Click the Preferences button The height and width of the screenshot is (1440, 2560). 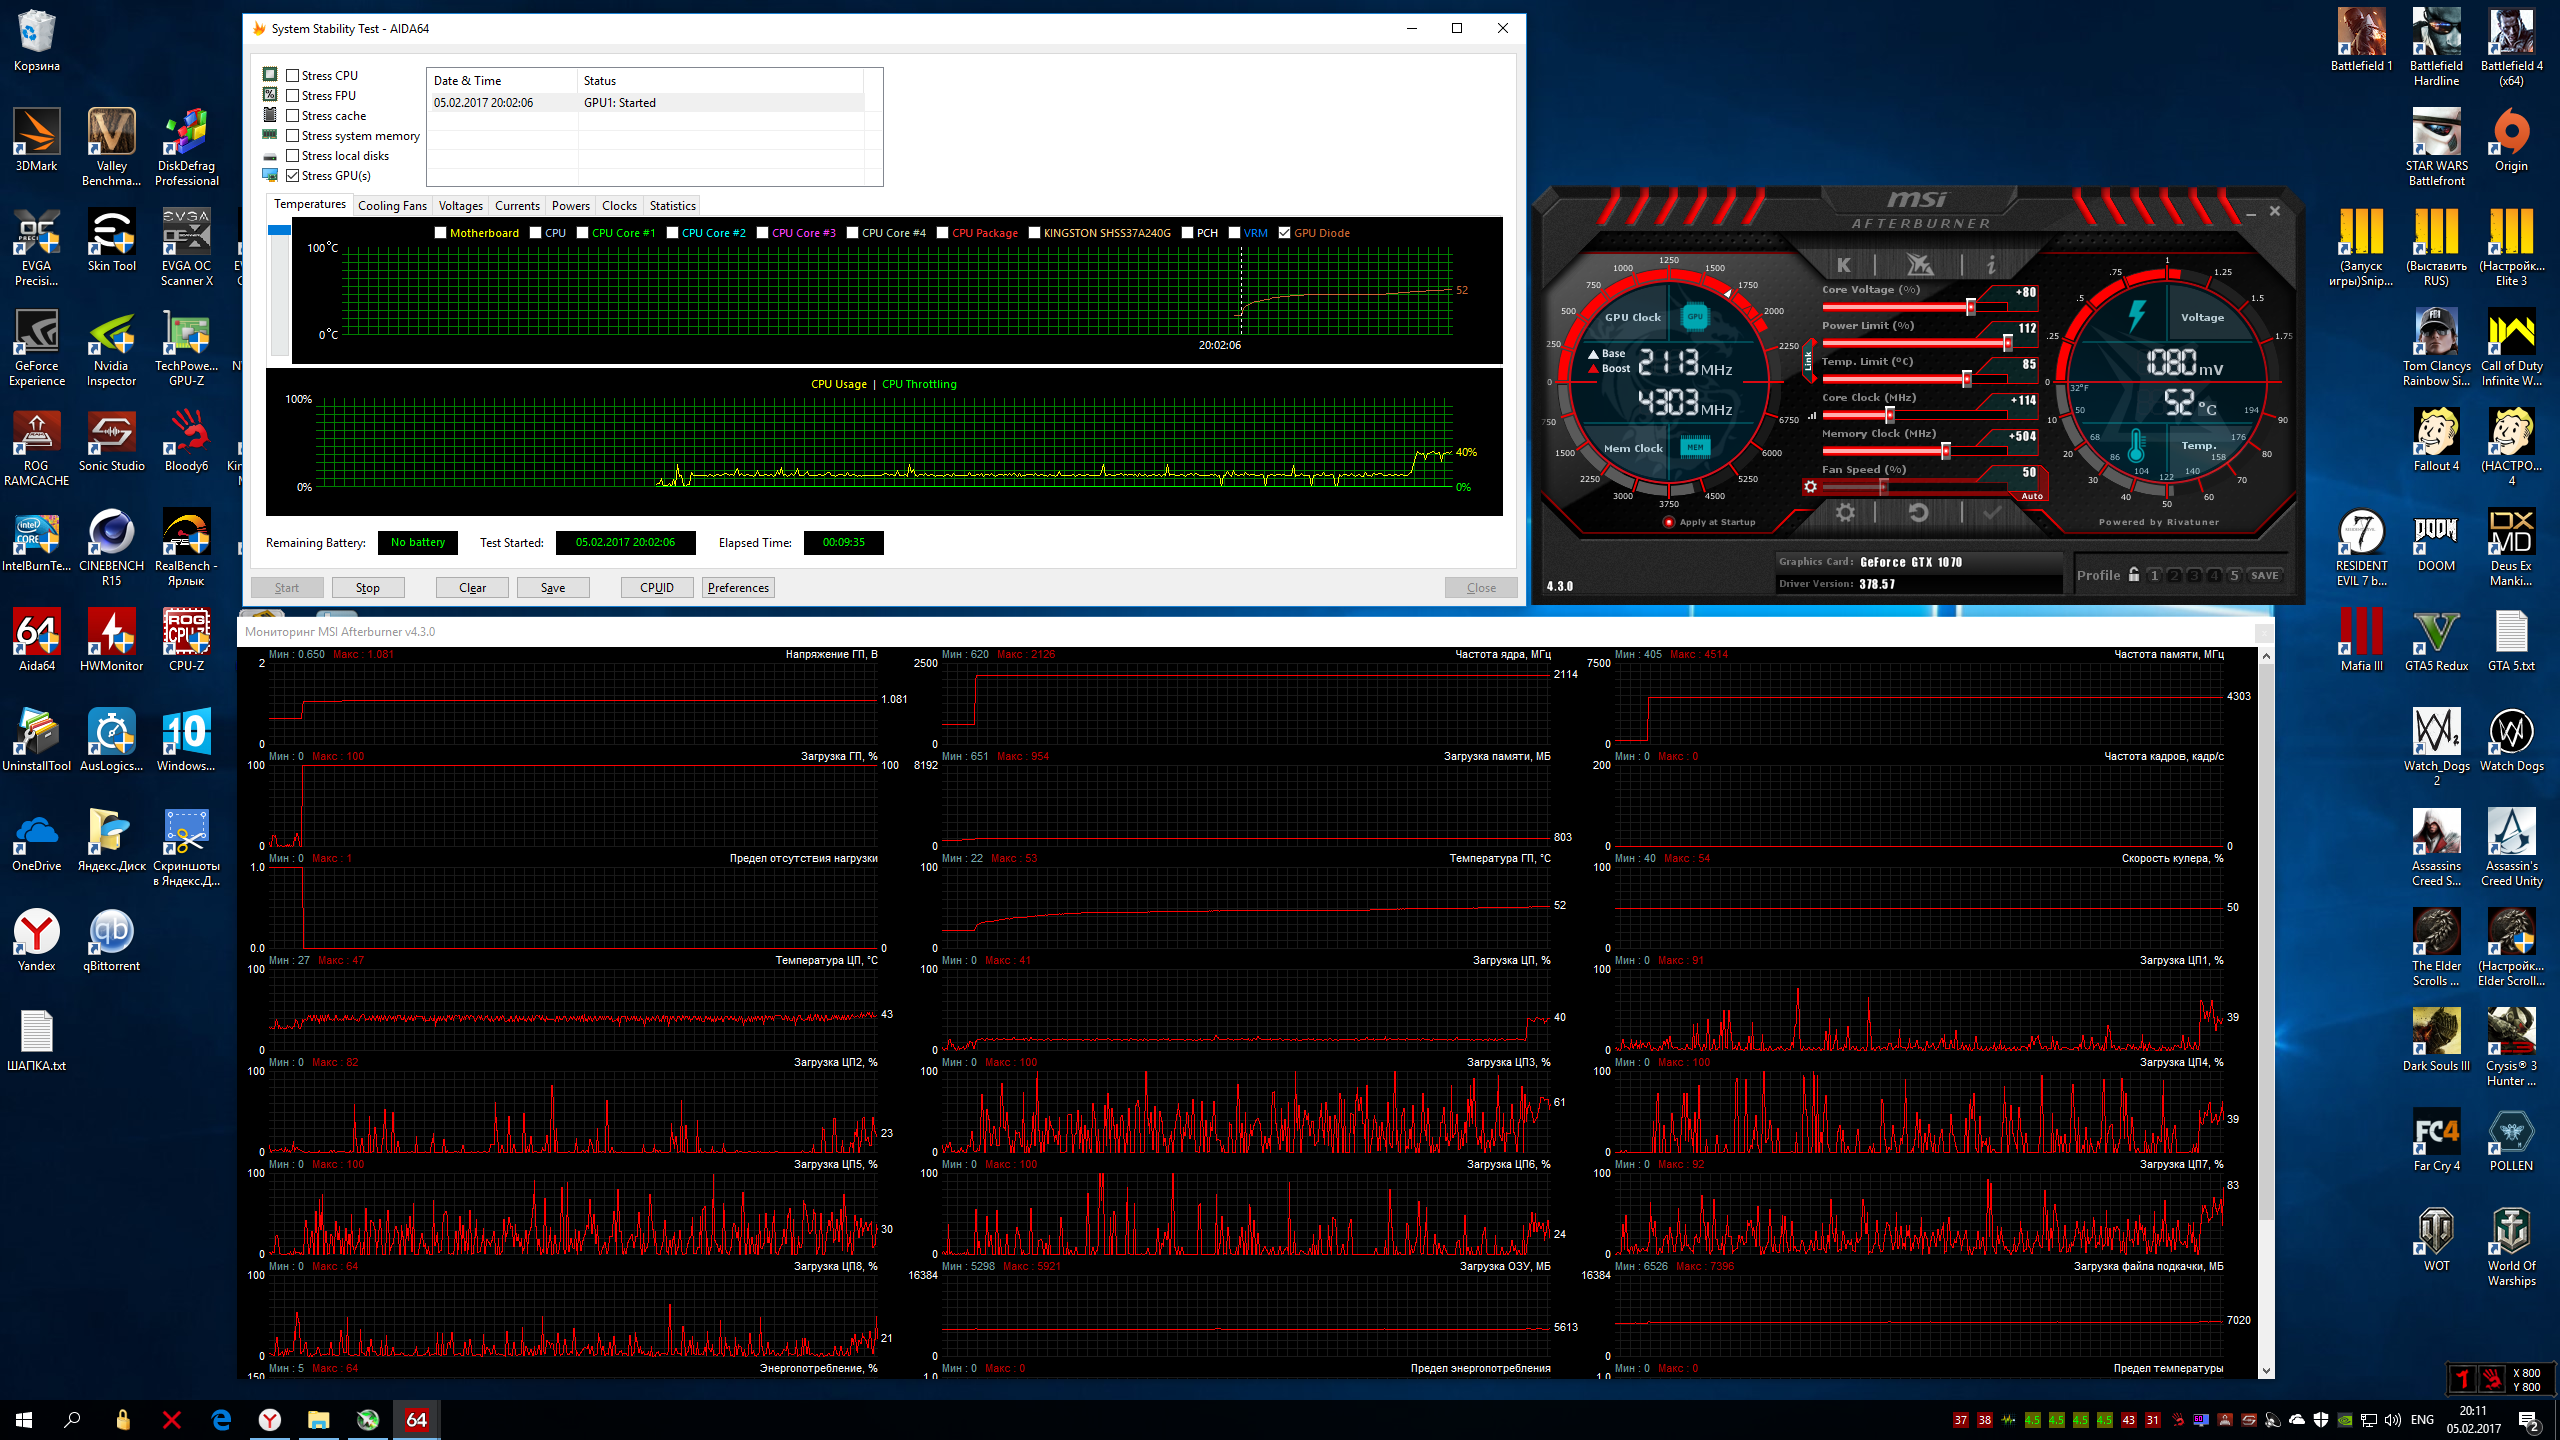pyautogui.click(x=738, y=588)
